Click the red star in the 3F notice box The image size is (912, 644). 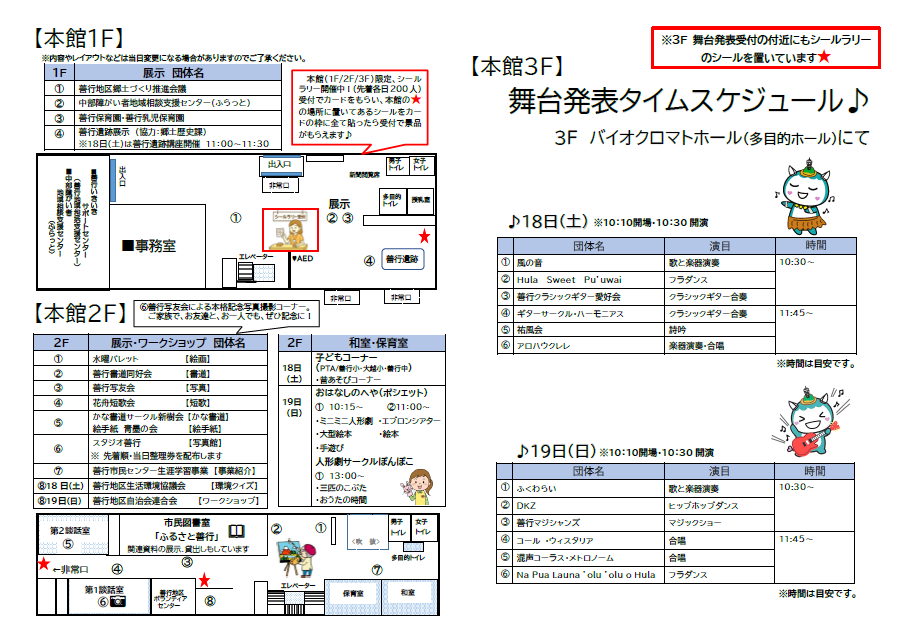[824, 58]
